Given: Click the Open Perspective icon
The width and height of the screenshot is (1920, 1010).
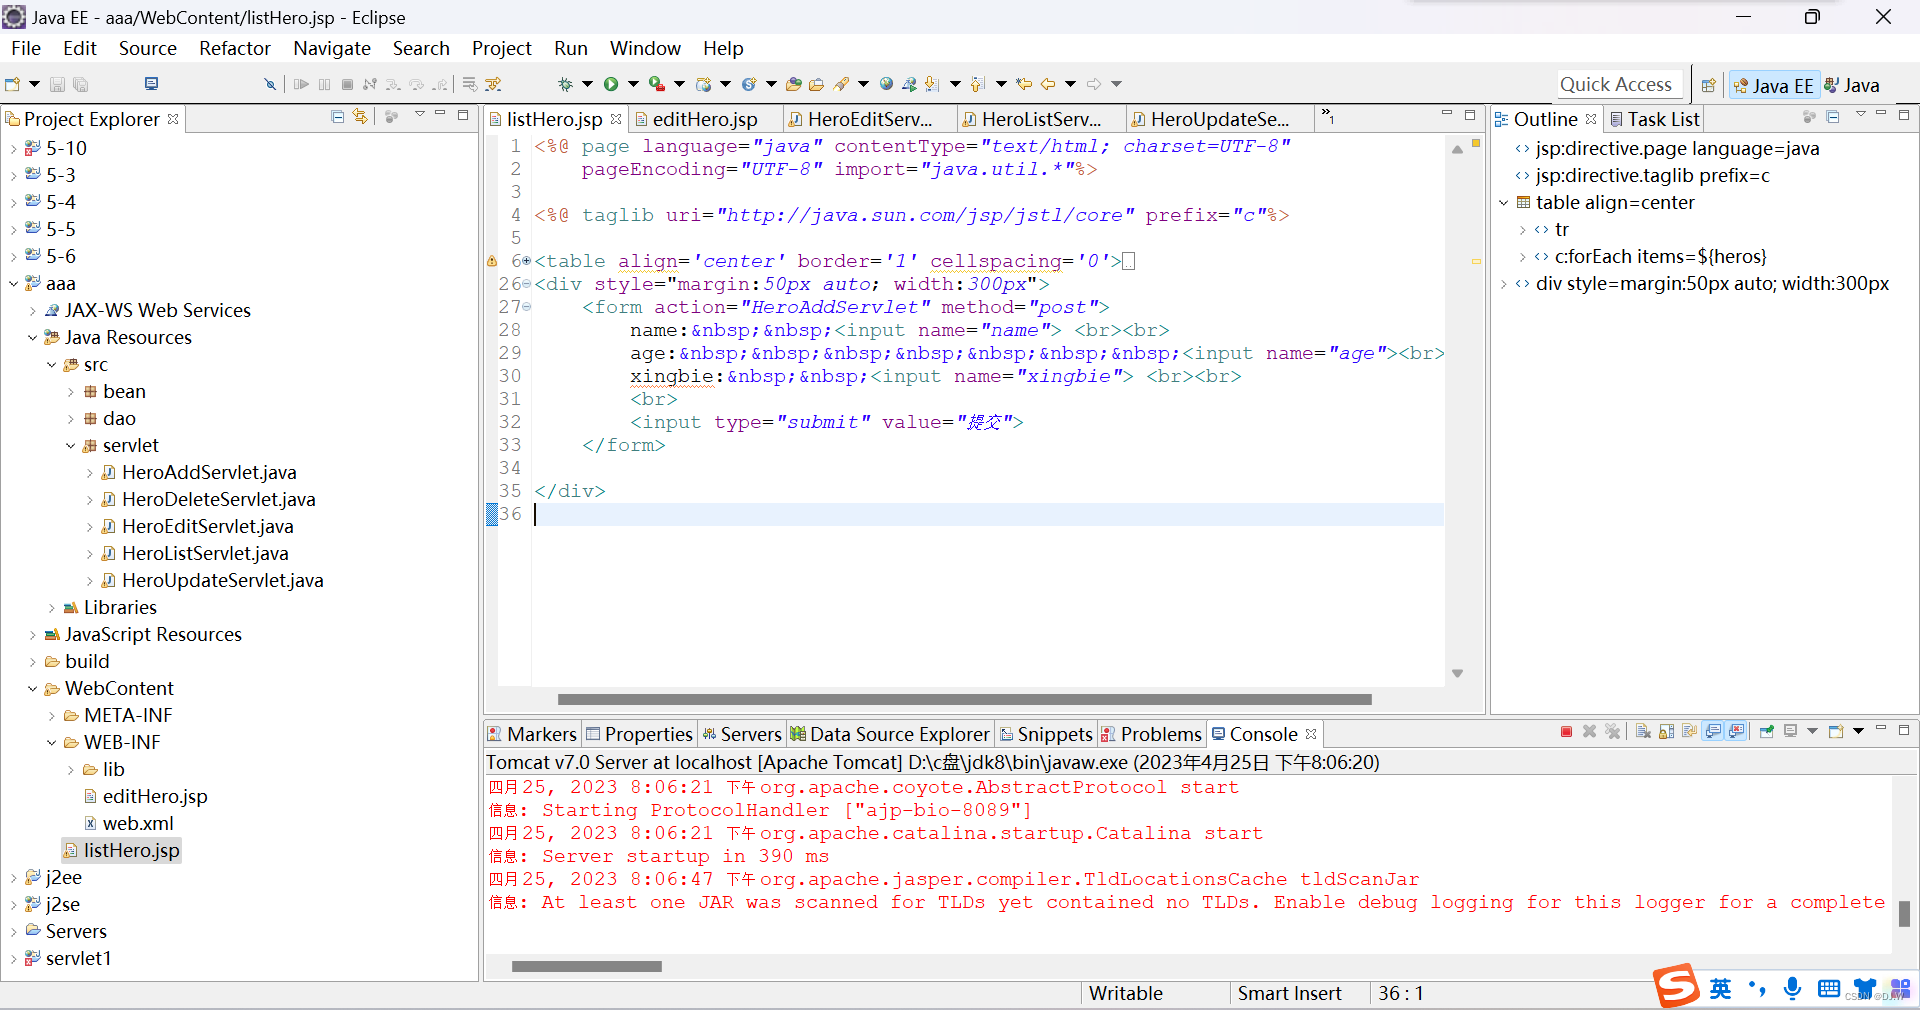Looking at the screenshot, I should coord(1709,86).
